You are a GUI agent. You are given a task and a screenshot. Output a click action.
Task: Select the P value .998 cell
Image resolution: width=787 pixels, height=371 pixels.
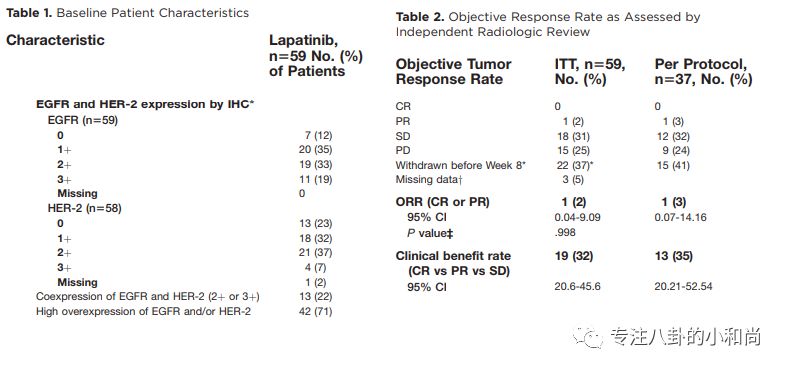(565, 232)
